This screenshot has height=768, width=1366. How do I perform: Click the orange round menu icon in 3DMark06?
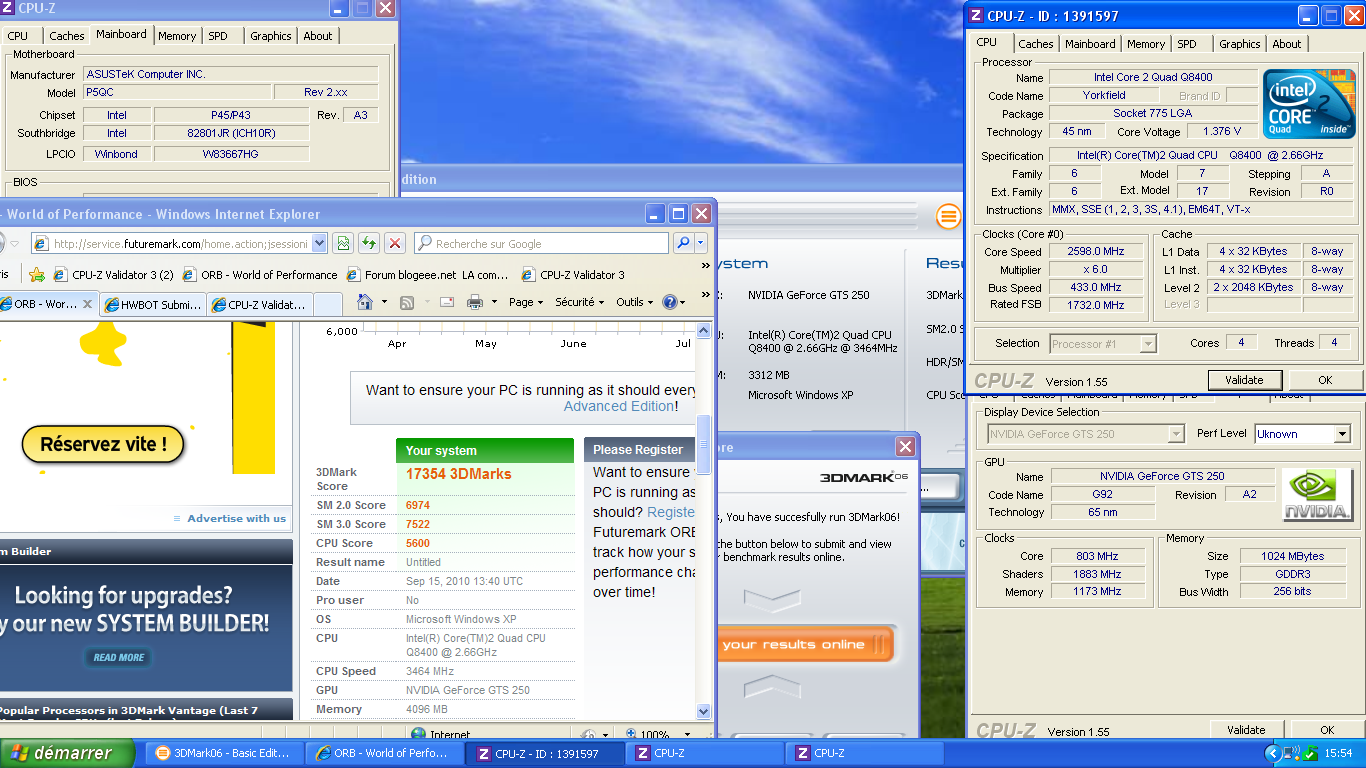click(x=948, y=216)
